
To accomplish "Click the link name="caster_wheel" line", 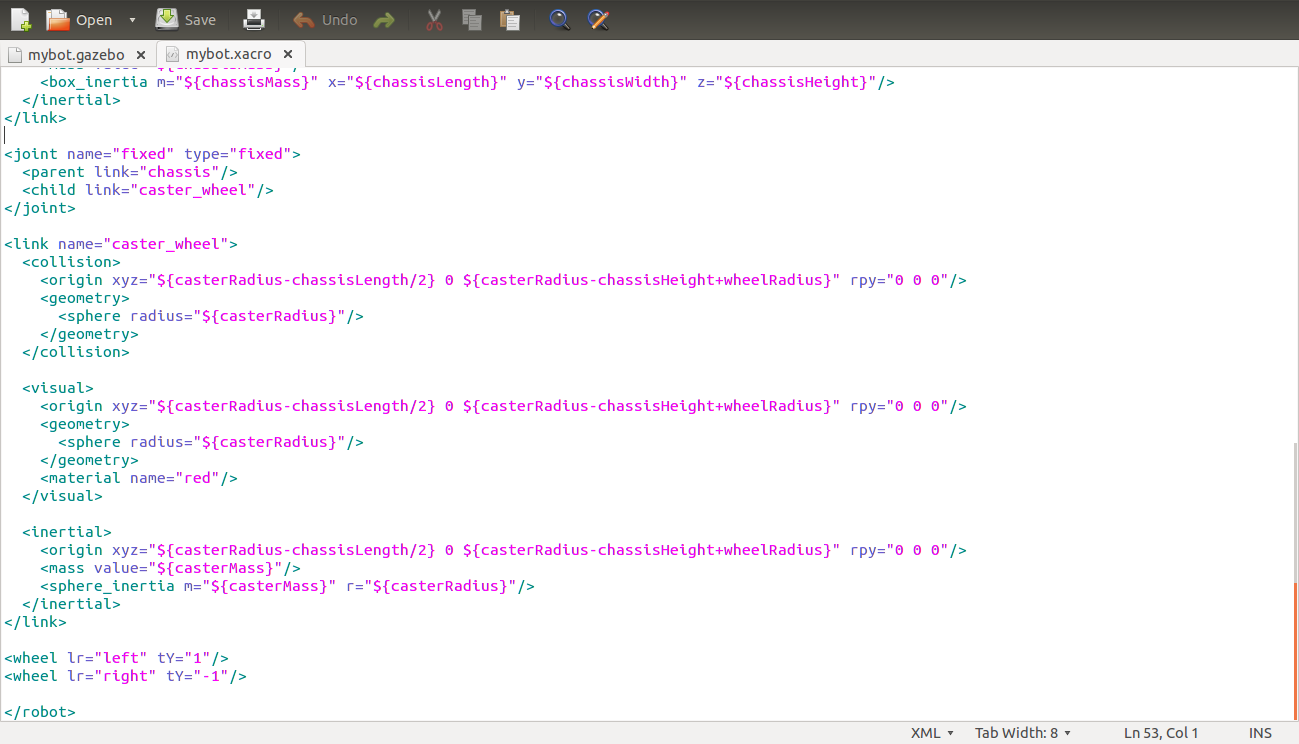I will pos(121,244).
